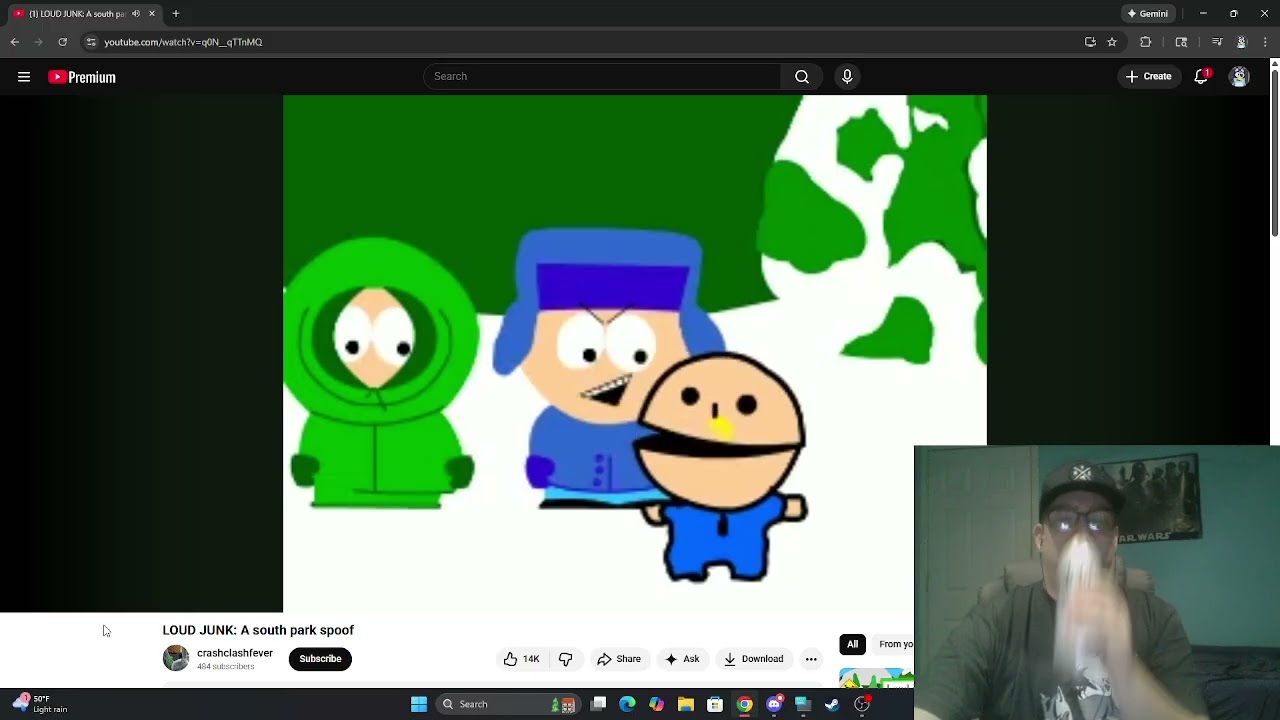
Task: Like the video with thumbs up
Action: coord(521,659)
